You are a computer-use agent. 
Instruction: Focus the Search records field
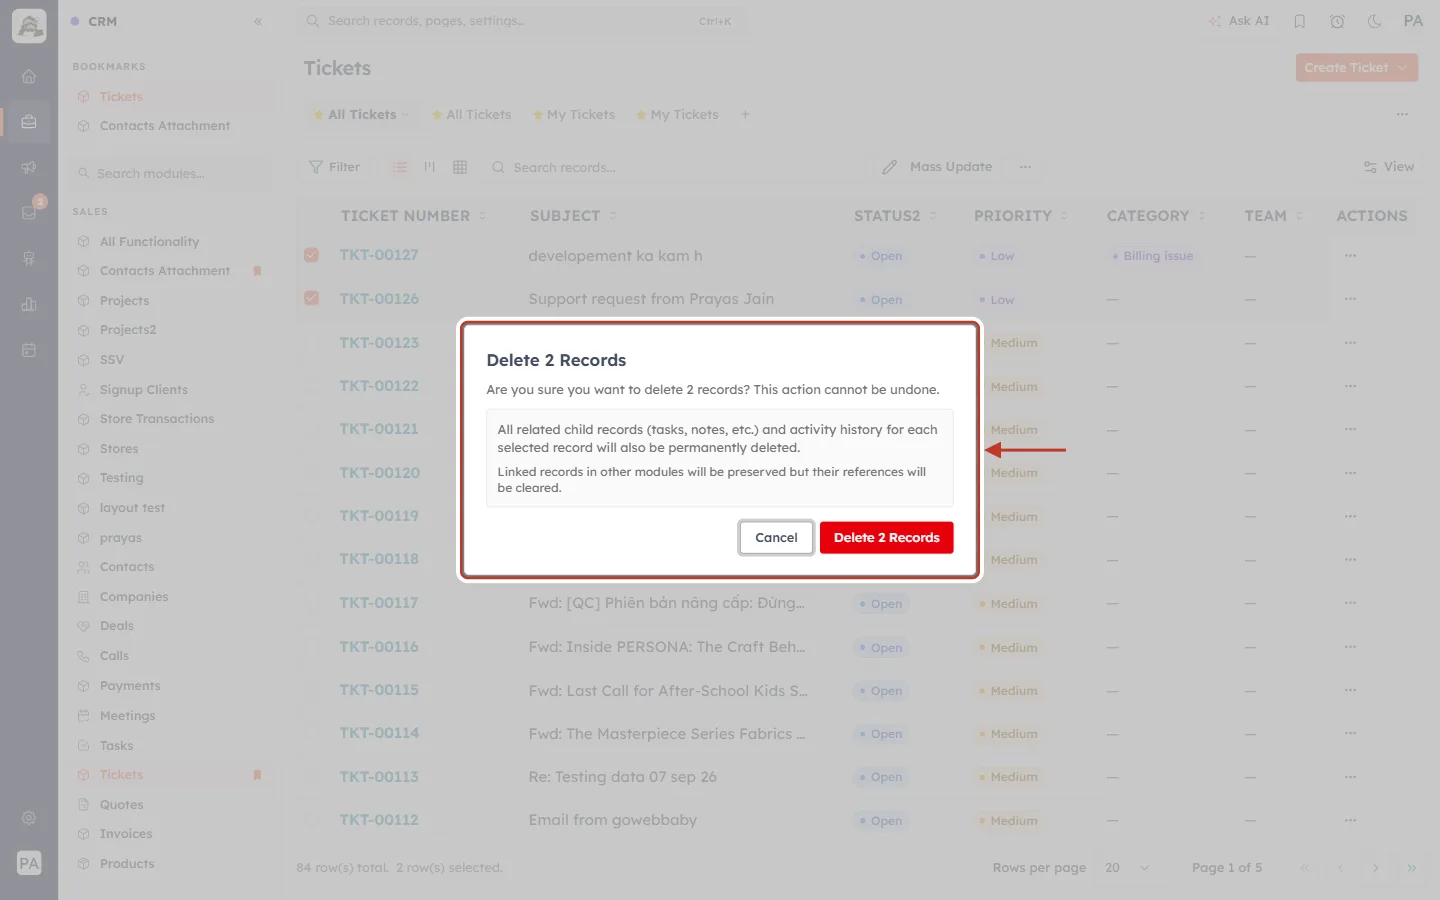[x=676, y=167]
